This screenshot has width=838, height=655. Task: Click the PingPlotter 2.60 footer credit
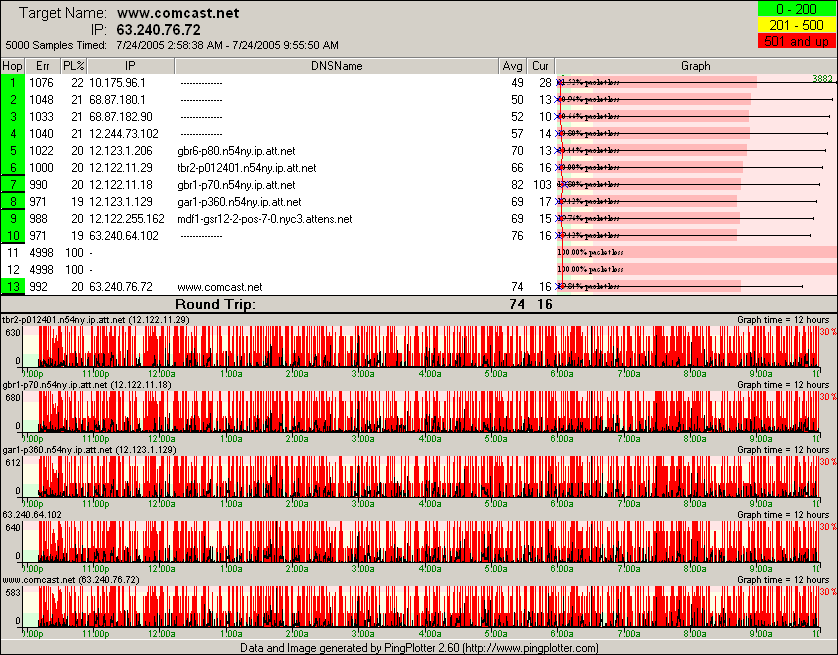[x=419, y=648]
